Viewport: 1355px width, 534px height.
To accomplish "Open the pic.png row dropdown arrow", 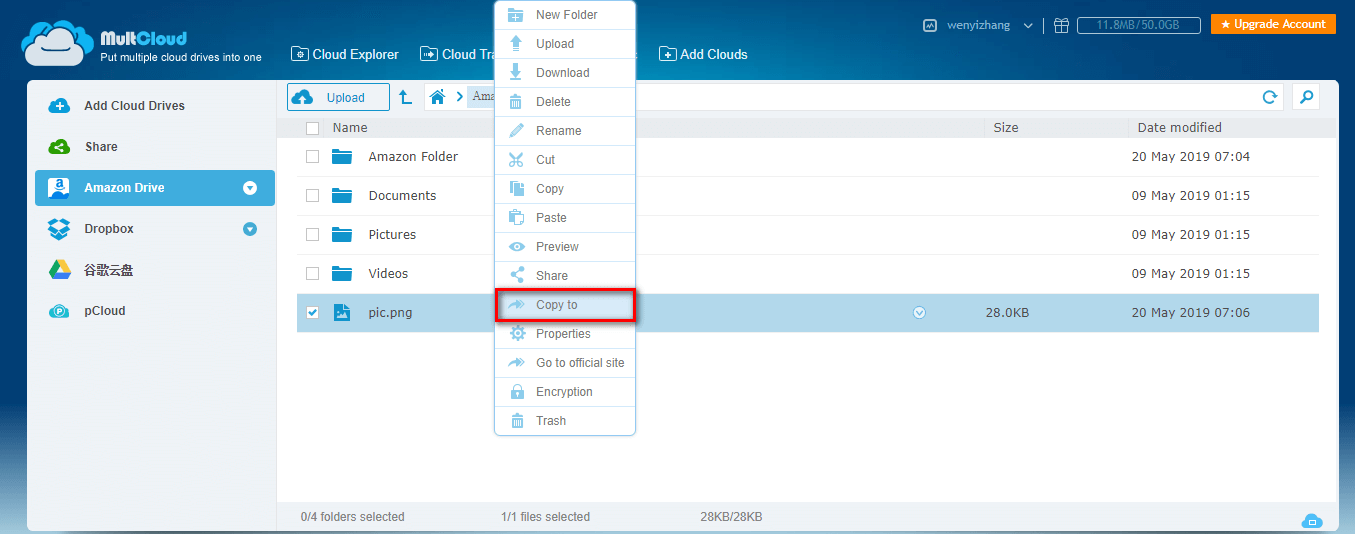I will [x=920, y=313].
